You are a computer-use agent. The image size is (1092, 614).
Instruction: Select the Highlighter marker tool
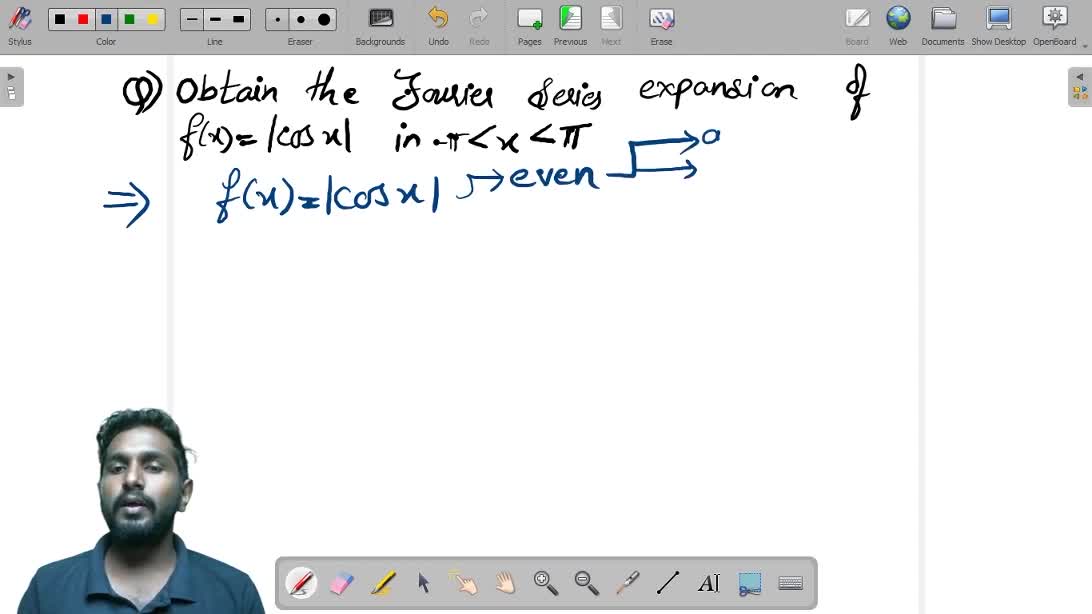click(383, 583)
